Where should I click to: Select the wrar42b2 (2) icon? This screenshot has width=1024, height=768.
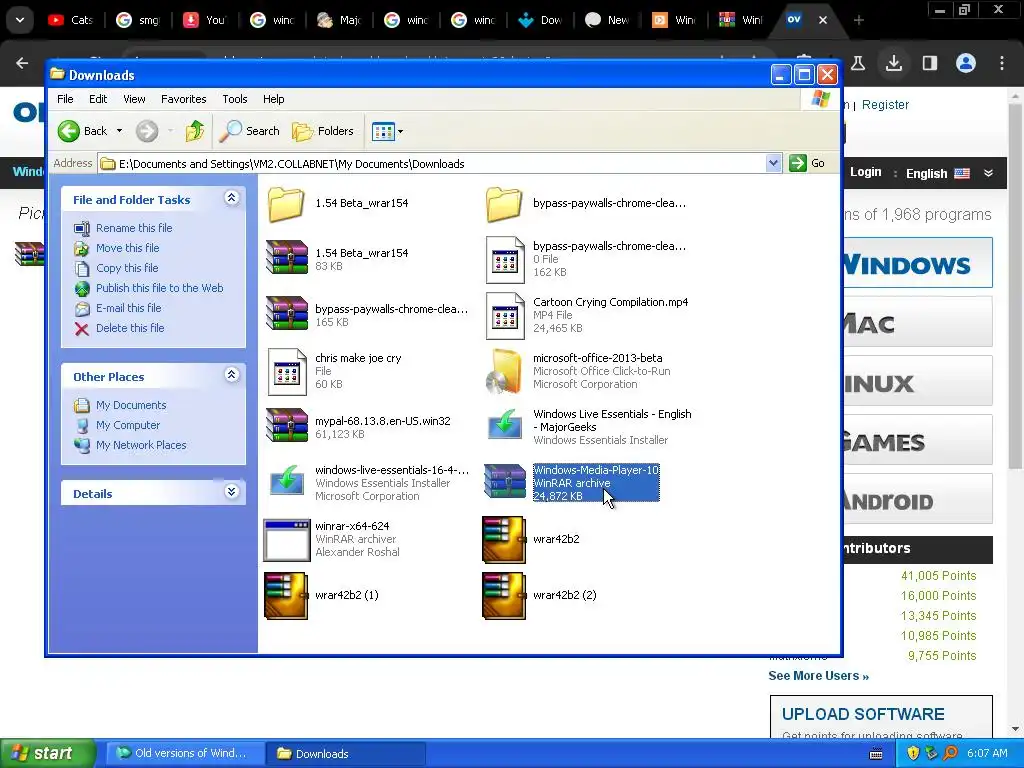coord(504,596)
